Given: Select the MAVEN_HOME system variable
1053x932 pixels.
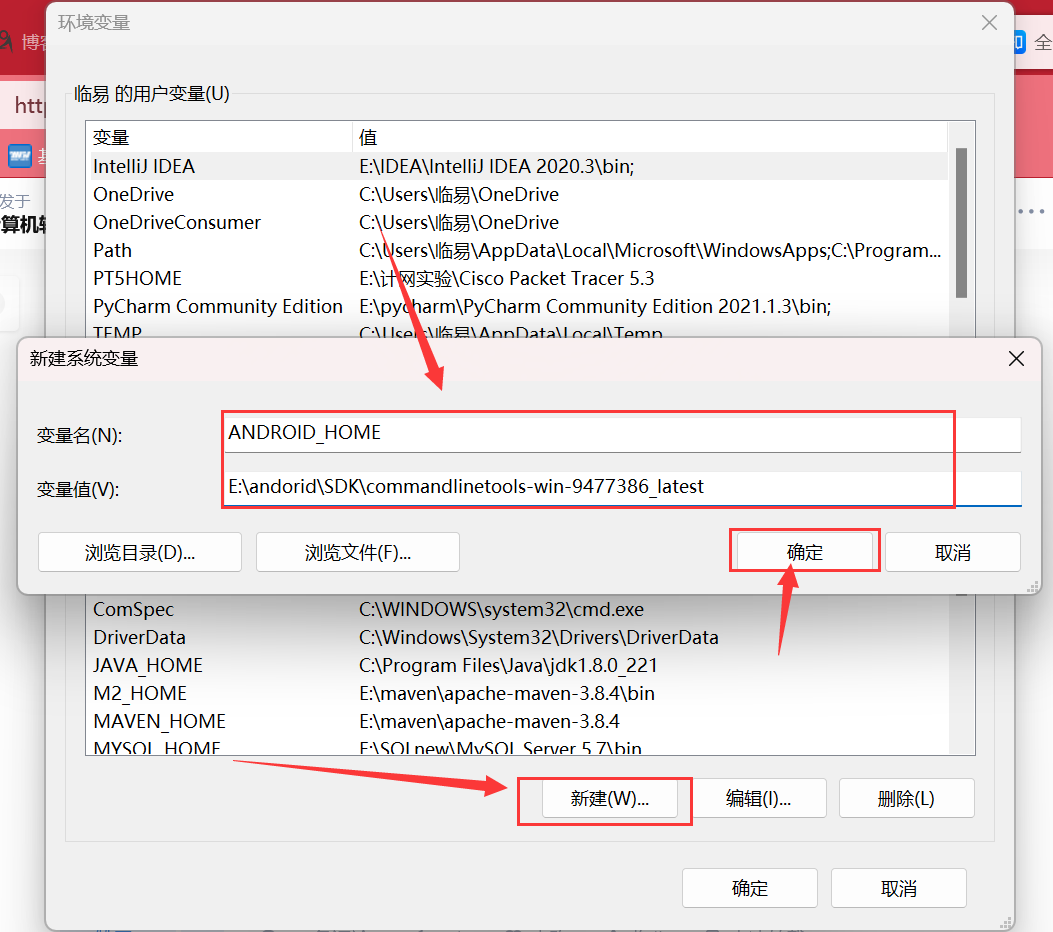Looking at the screenshot, I should (518, 722).
